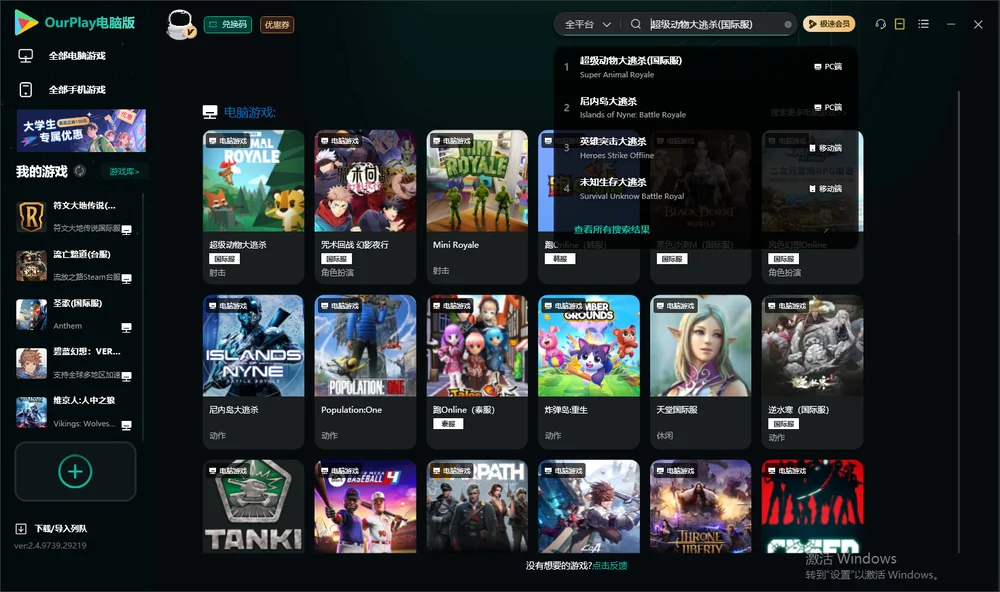Open 维京人:人中之狼 in my games list
1000x592 pixels.
[x=75, y=412]
